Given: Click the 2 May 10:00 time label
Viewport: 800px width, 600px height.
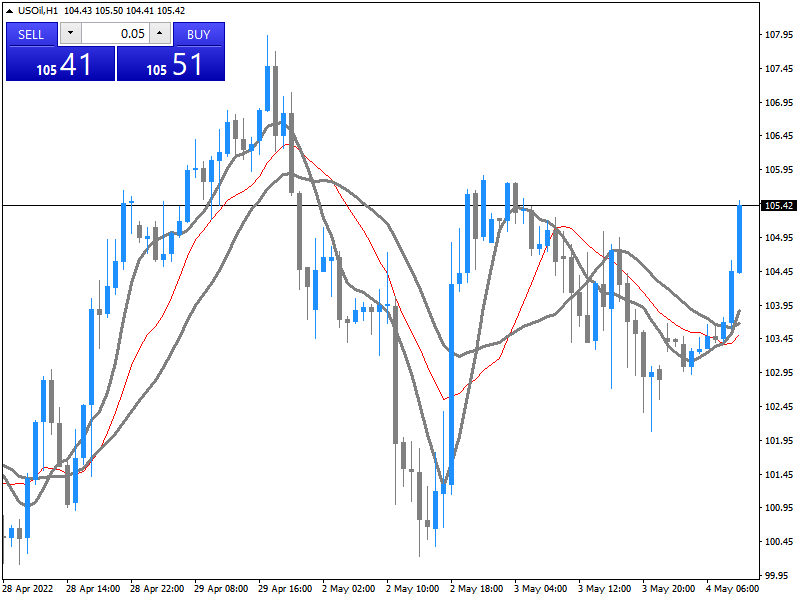Looking at the screenshot, I should tap(412, 589).
